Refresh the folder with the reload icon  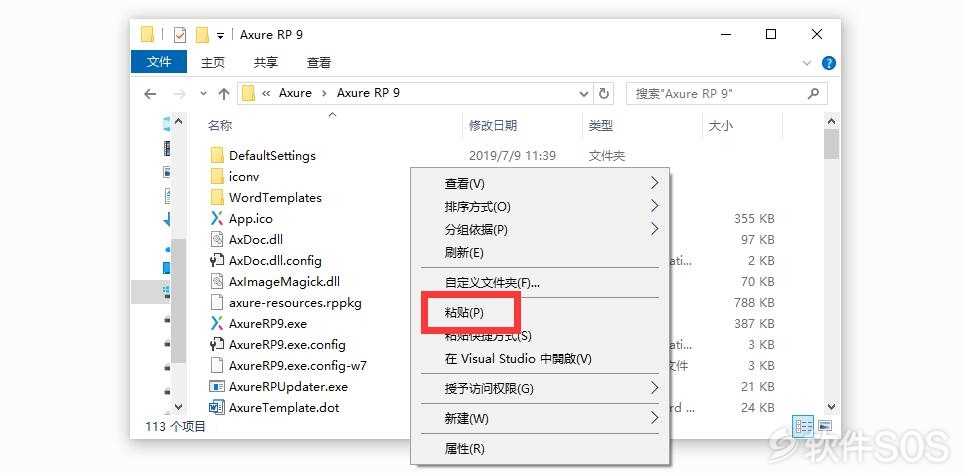tap(604, 93)
